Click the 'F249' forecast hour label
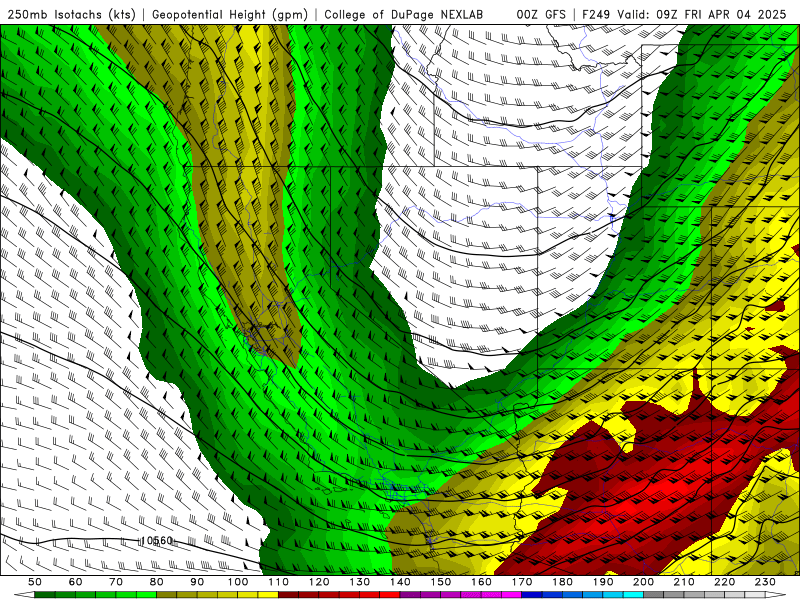 click(x=596, y=15)
